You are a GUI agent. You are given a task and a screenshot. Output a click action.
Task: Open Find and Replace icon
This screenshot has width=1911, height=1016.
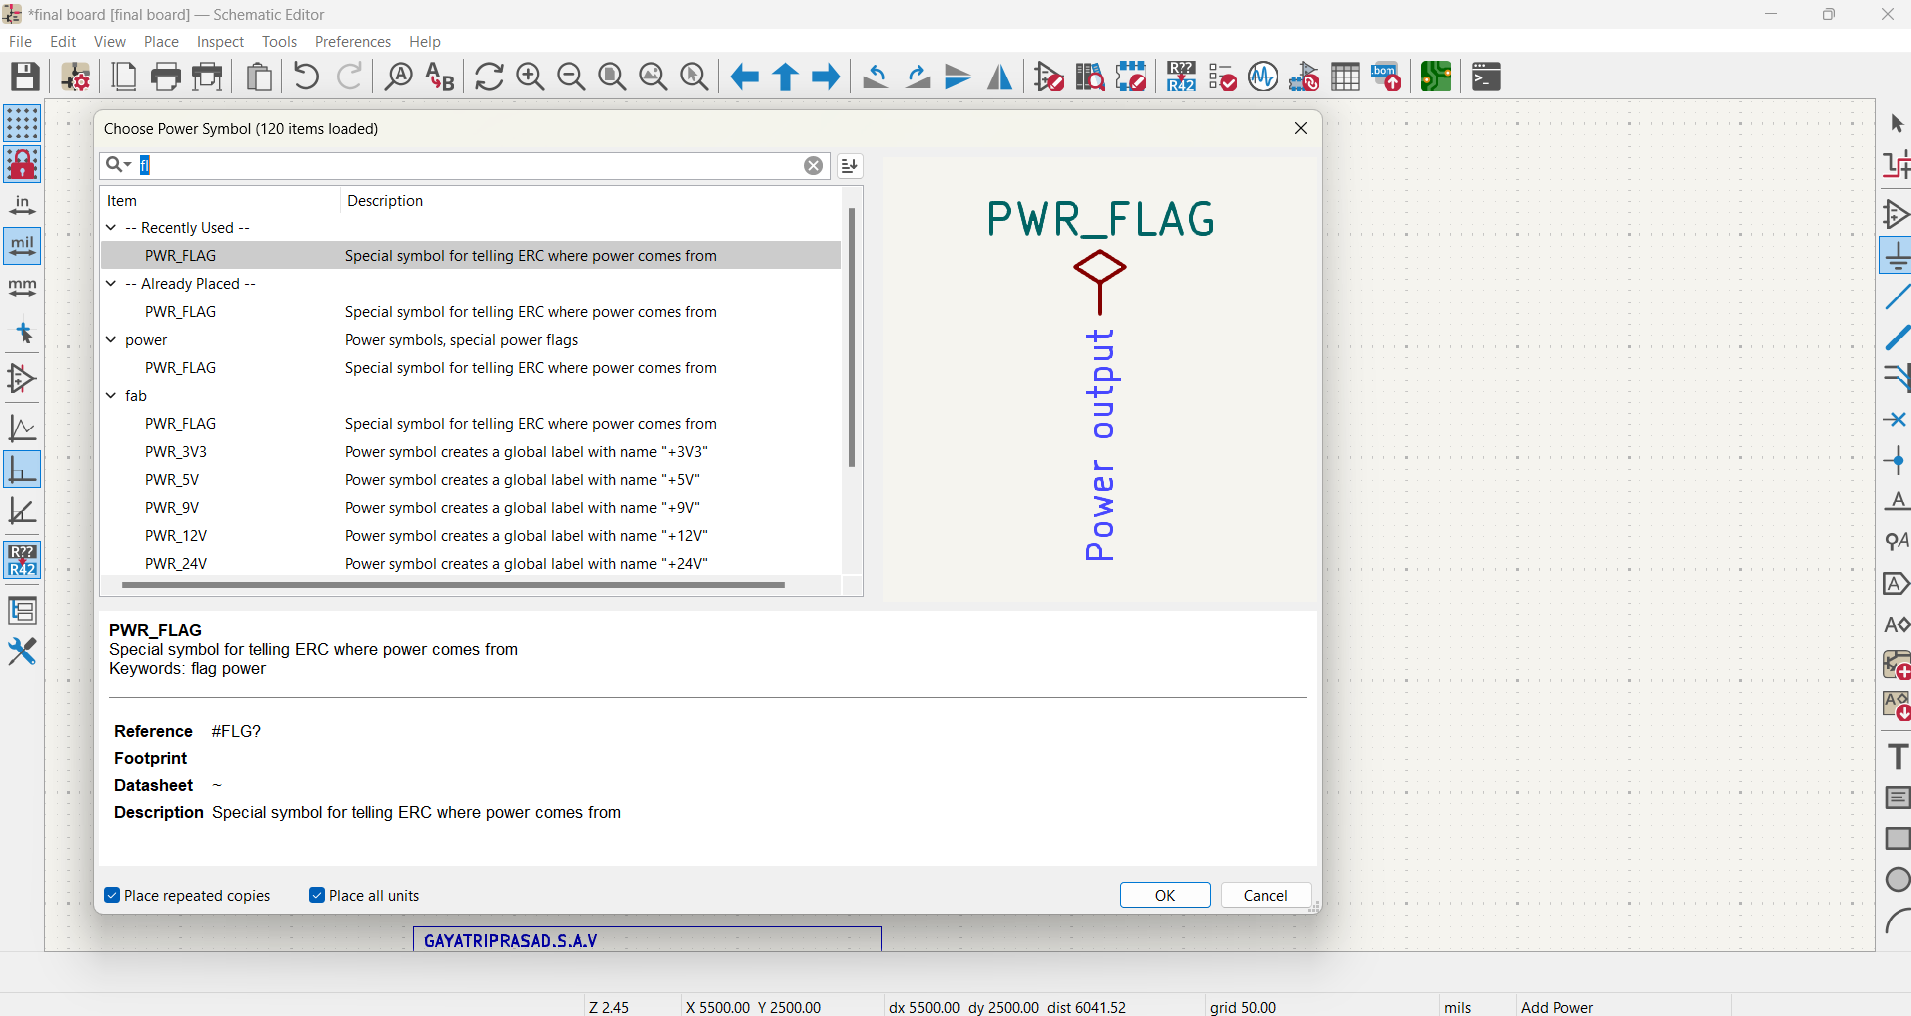coord(440,76)
